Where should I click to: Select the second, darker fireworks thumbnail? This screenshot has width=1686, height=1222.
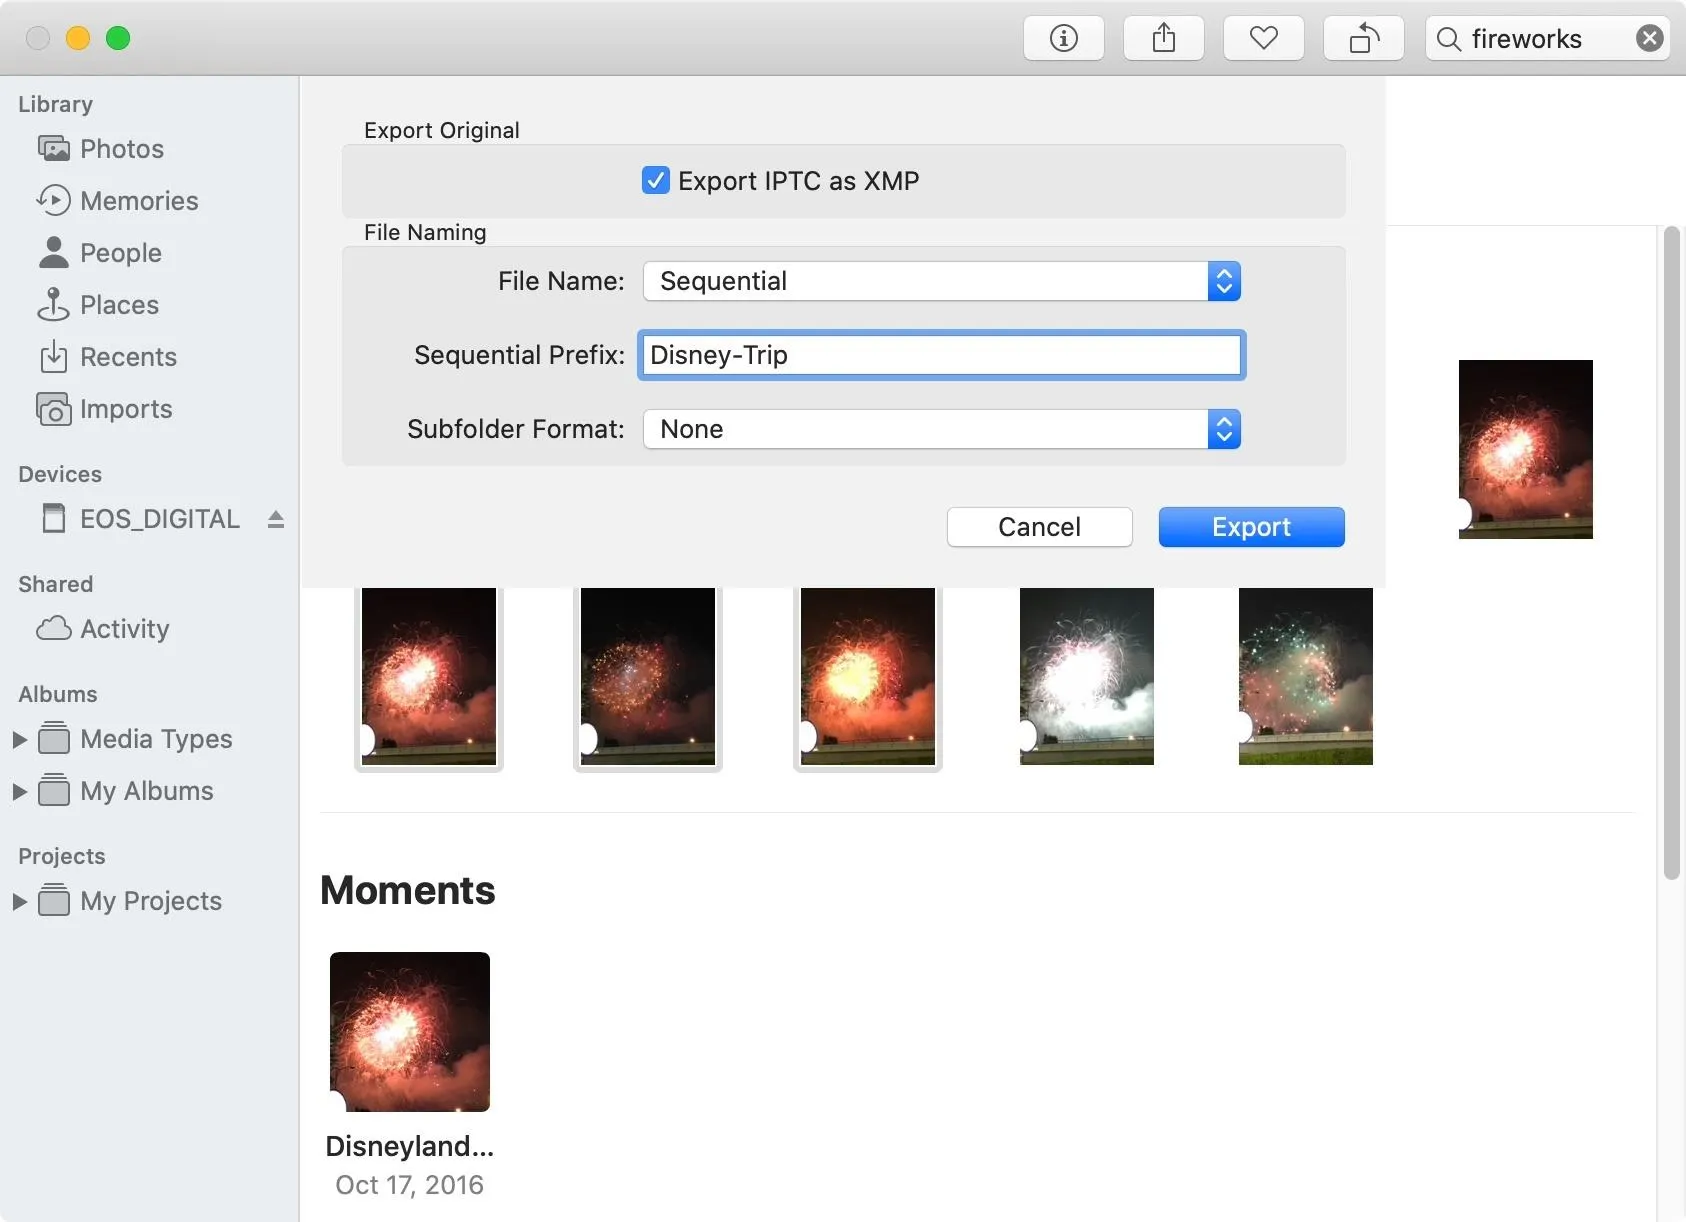point(648,677)
